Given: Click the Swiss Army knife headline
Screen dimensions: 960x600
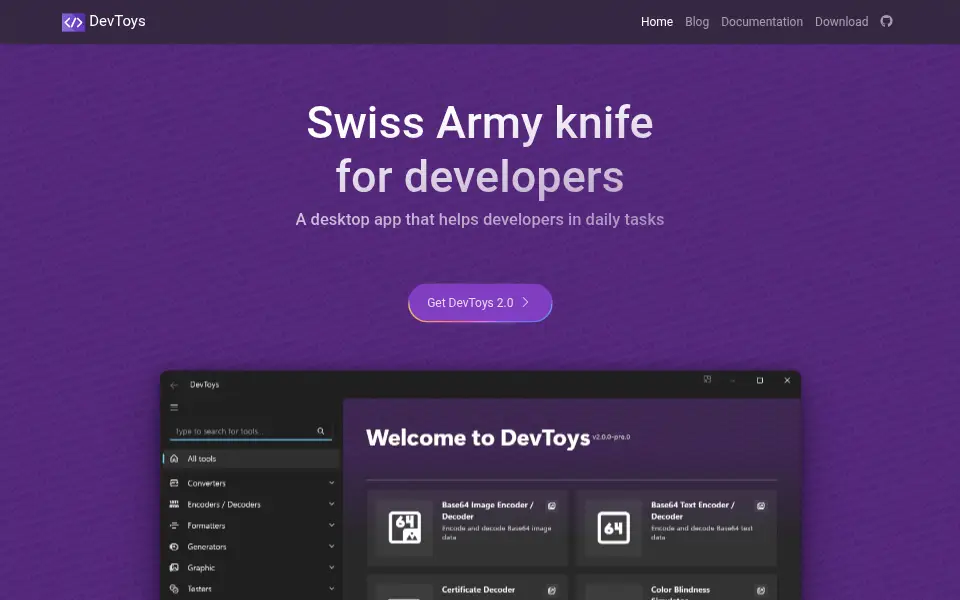Looking at the screenshot, I should [480, 149].
